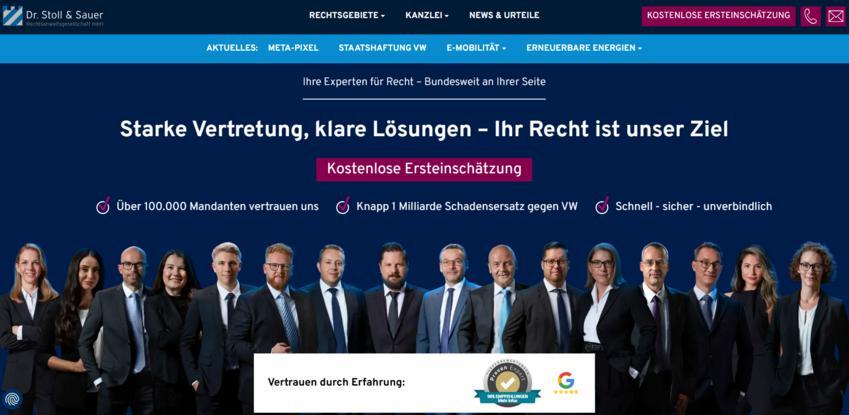Open the phone contact icon
This screenshot has width=849, height=415.
pyautogui.click(x=811, y=16)
